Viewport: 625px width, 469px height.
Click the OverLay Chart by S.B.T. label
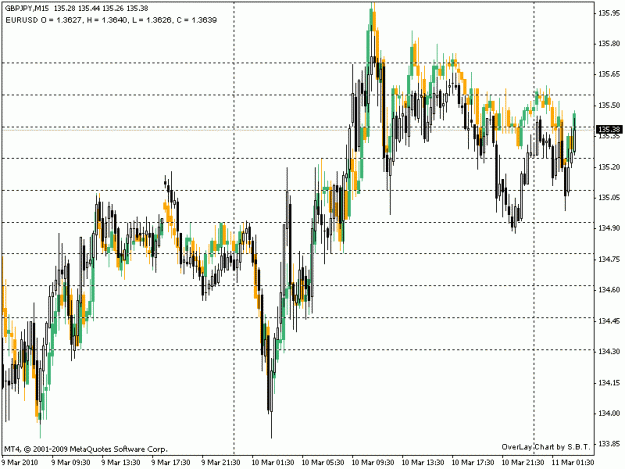pyautogui.click(x=546, y=447)
